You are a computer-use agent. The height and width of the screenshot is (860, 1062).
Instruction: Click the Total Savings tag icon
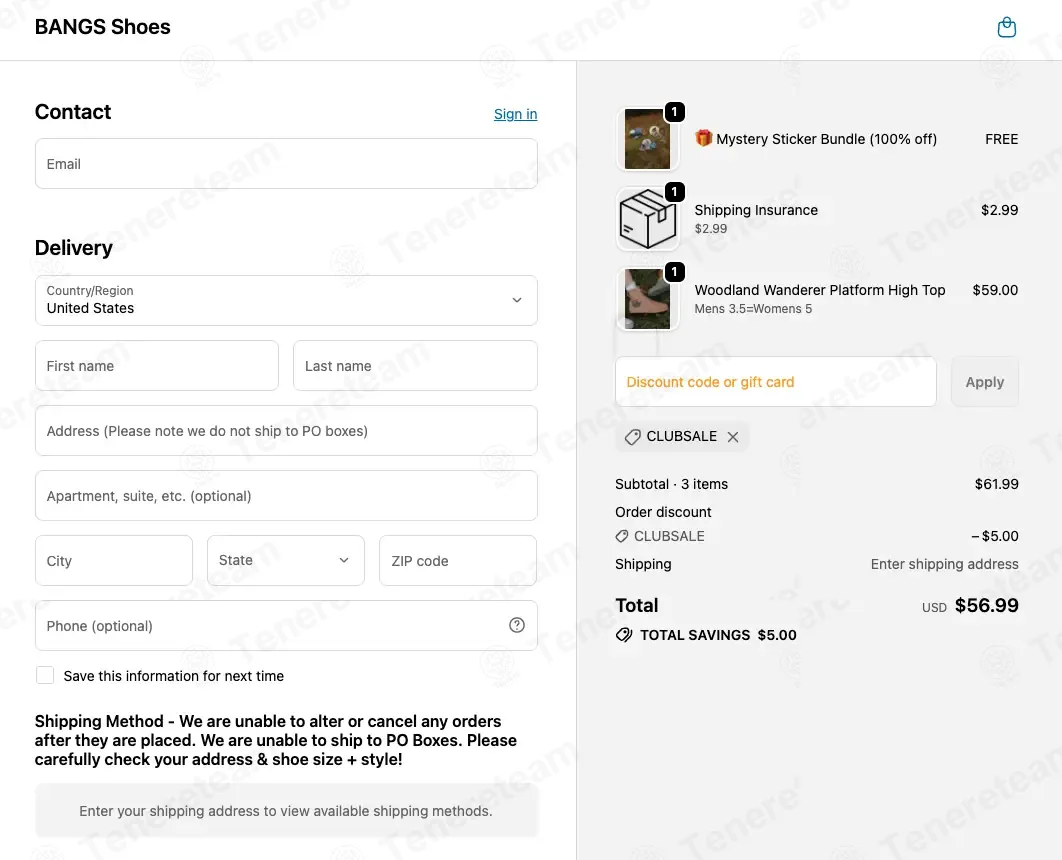tap(624, 635)
